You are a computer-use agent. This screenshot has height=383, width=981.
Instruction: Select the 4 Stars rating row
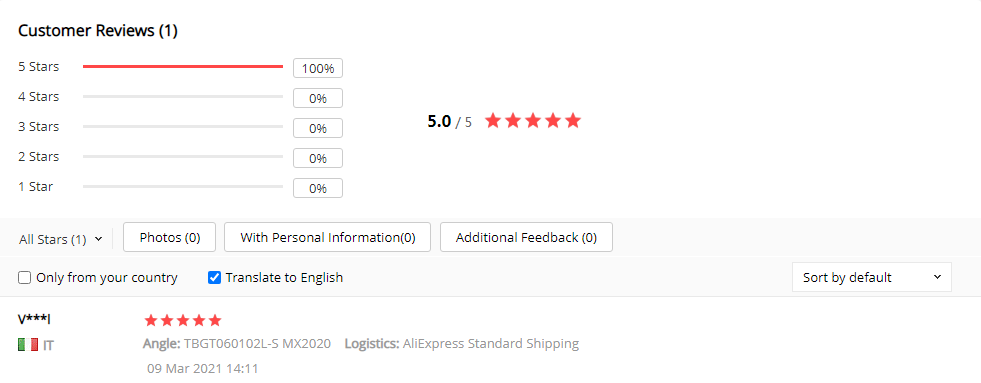coord(180,97)
